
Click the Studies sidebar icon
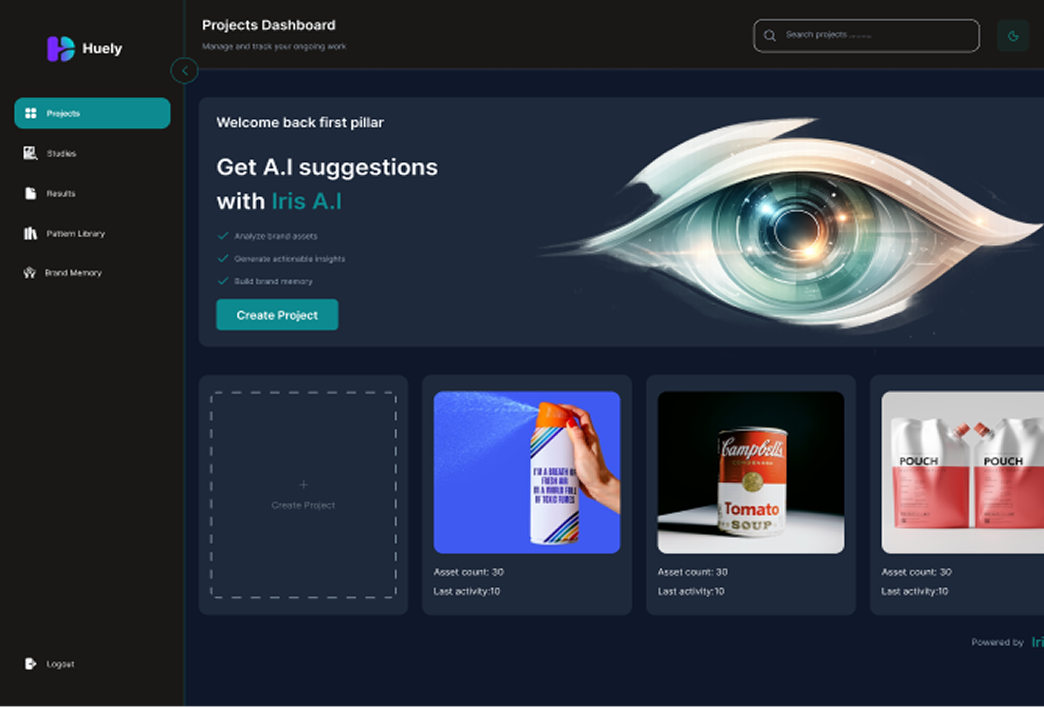(30, 153)
